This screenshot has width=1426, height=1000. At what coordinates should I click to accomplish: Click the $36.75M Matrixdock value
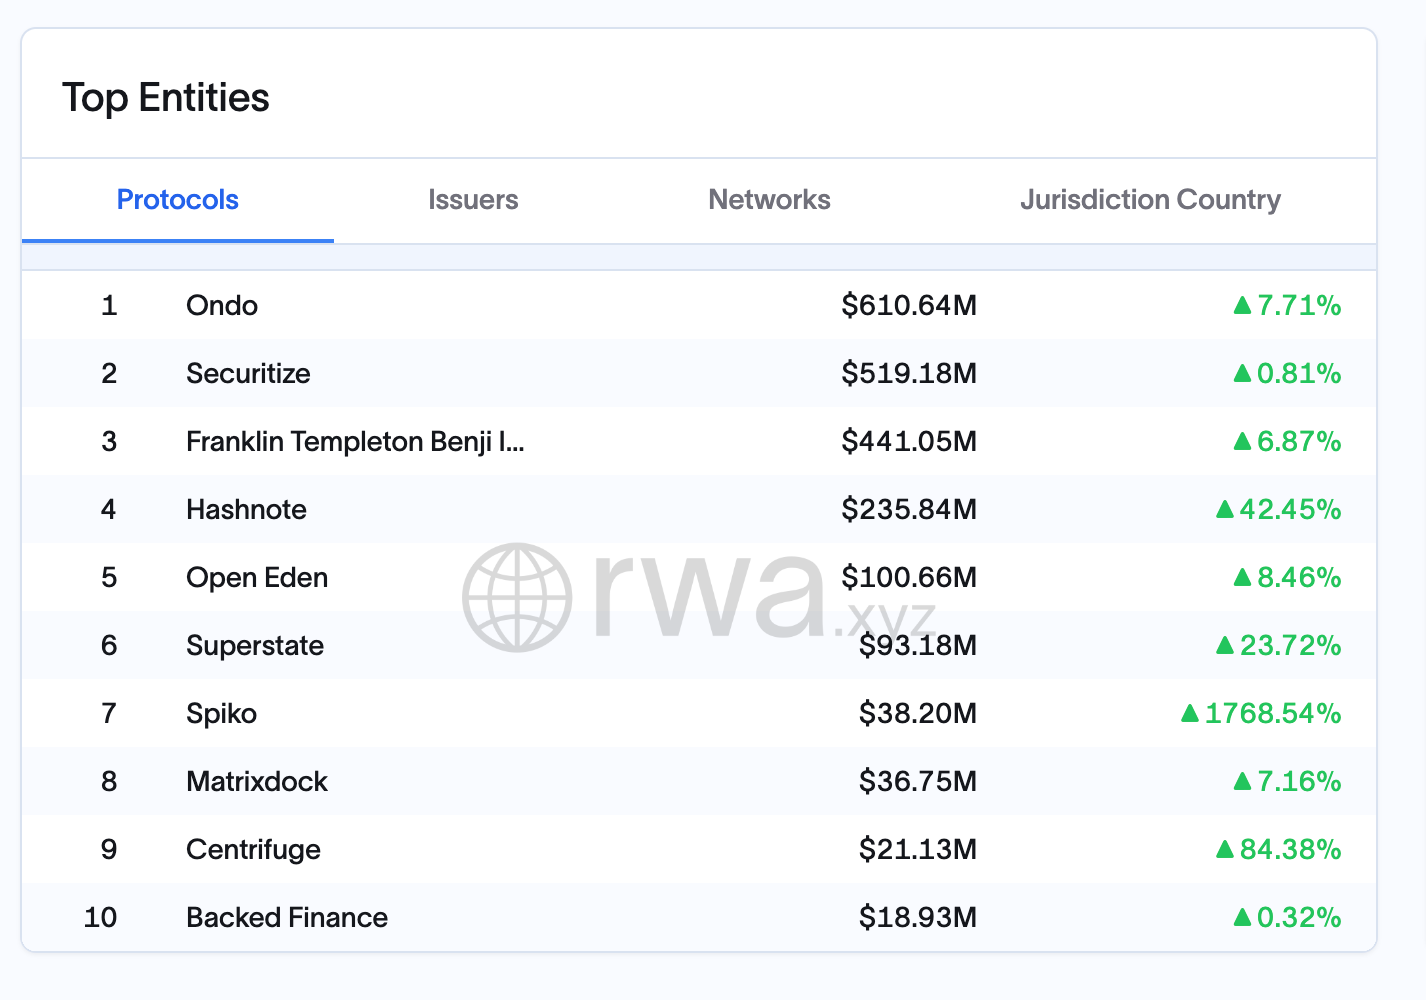click(918, 782)
